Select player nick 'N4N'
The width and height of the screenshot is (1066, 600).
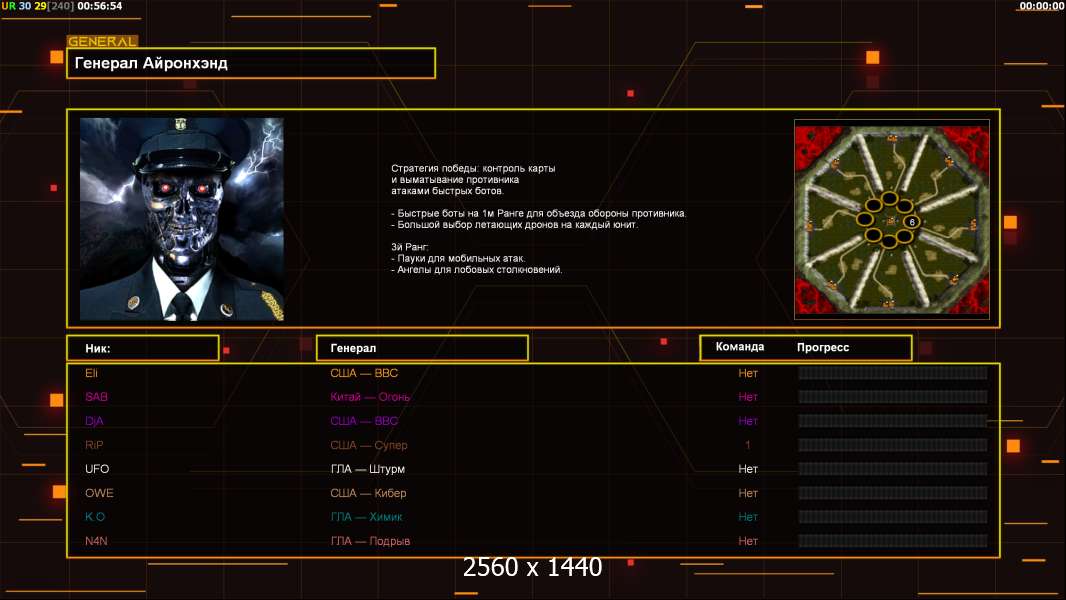97,541
